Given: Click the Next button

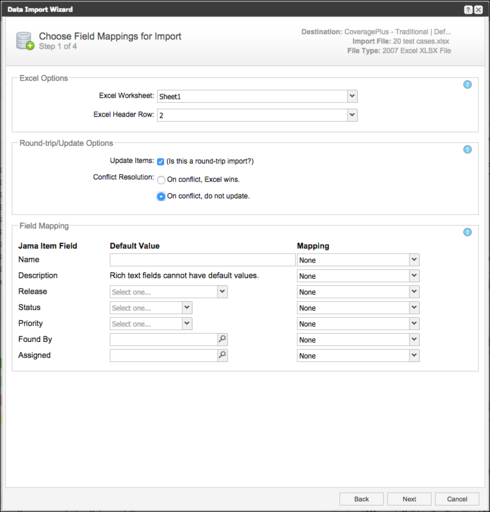Looking at the screenshot, I should [x=409, y=499].
